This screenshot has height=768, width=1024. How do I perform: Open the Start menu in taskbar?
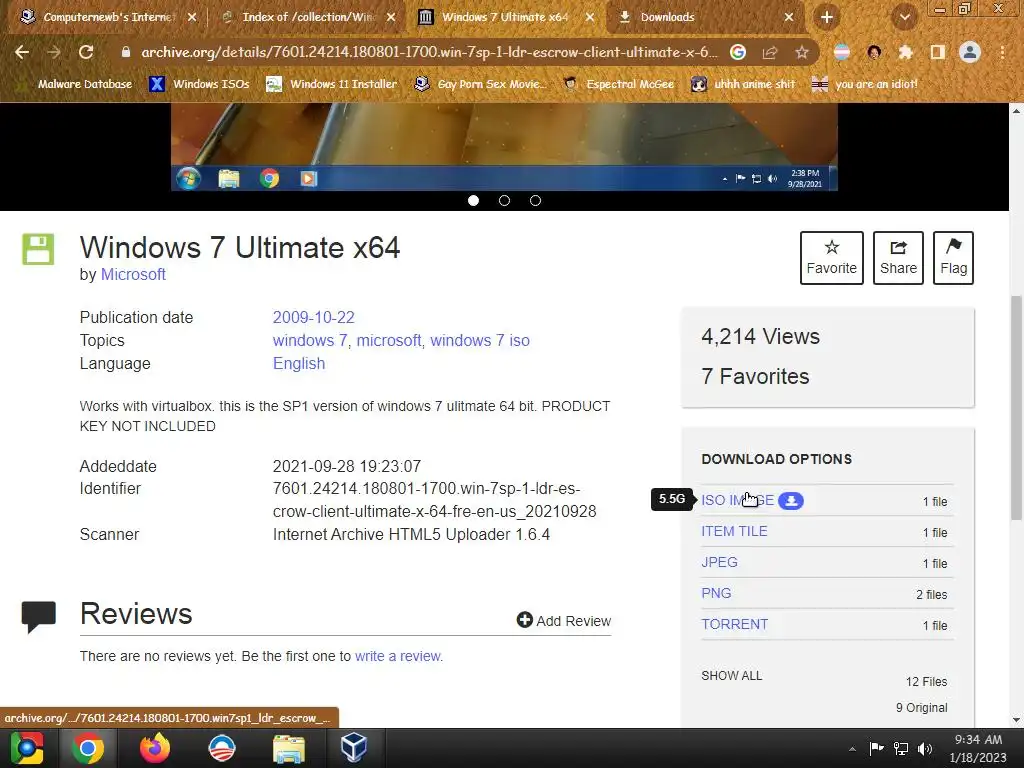pos(26,748)
